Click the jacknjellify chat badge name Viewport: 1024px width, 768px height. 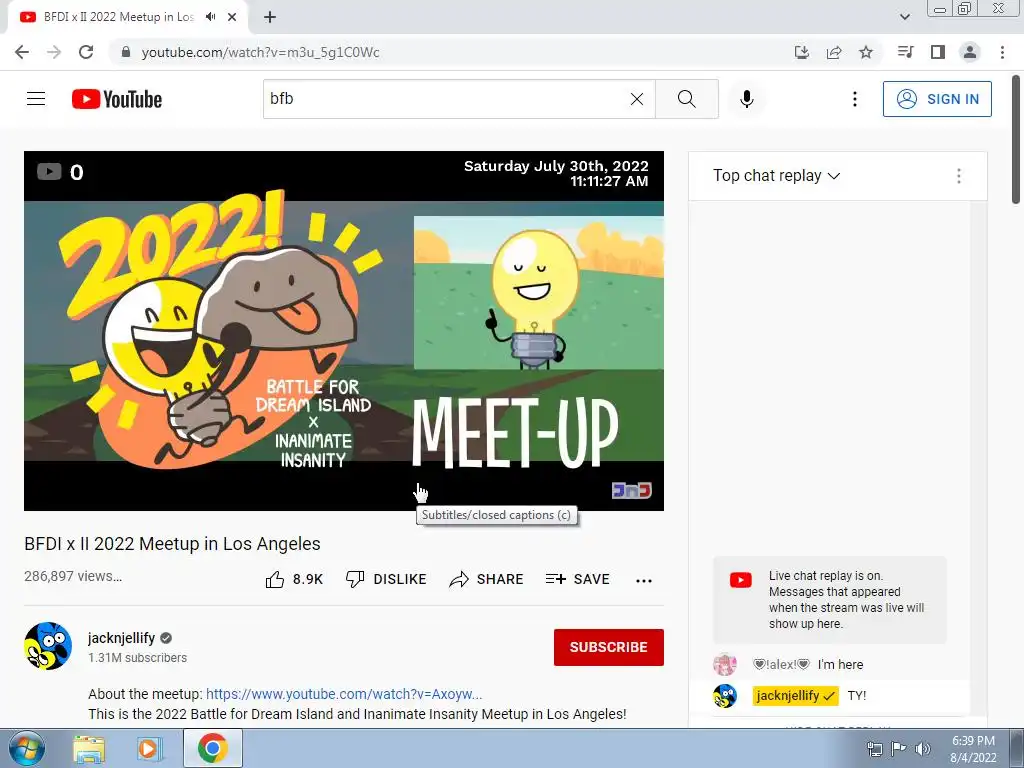coord(795,696)
